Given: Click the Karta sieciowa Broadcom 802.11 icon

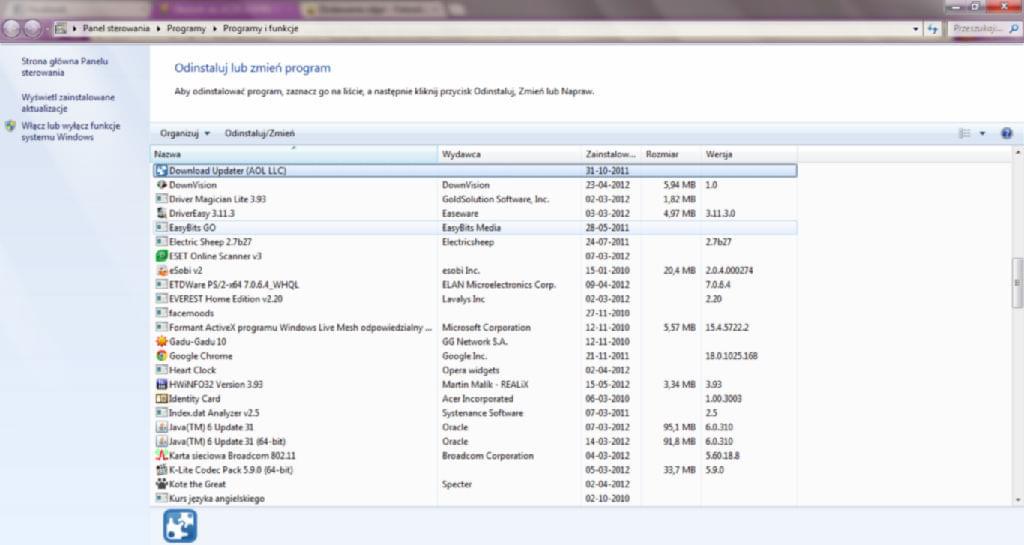Looking at the screenshot, I should 161,456.
